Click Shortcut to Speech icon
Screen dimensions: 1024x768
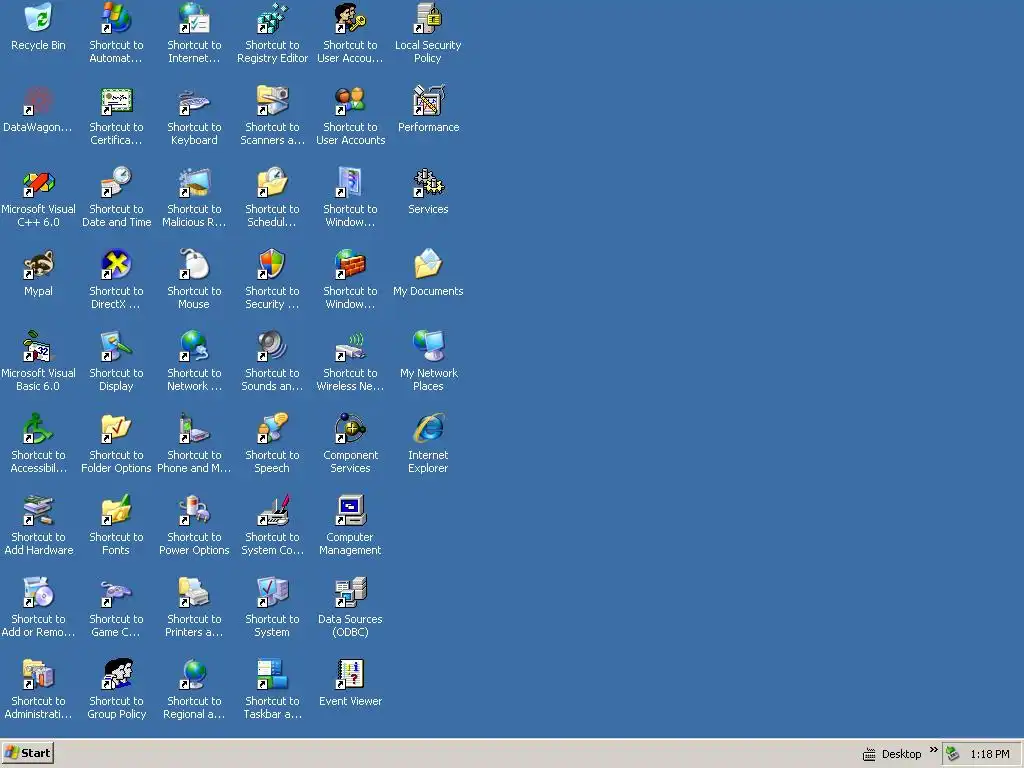pyautogui.click(x=272, y=428)
